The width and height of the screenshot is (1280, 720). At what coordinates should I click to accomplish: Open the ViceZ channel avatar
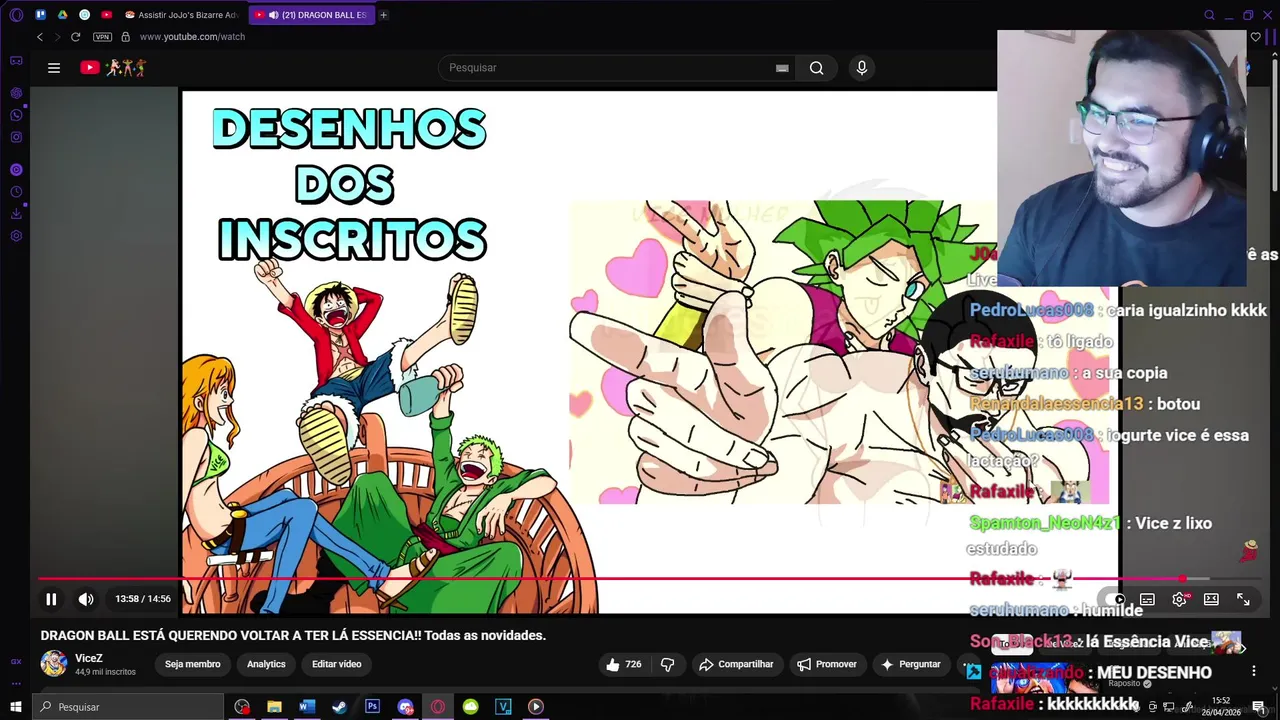click(x=54, y=663)
